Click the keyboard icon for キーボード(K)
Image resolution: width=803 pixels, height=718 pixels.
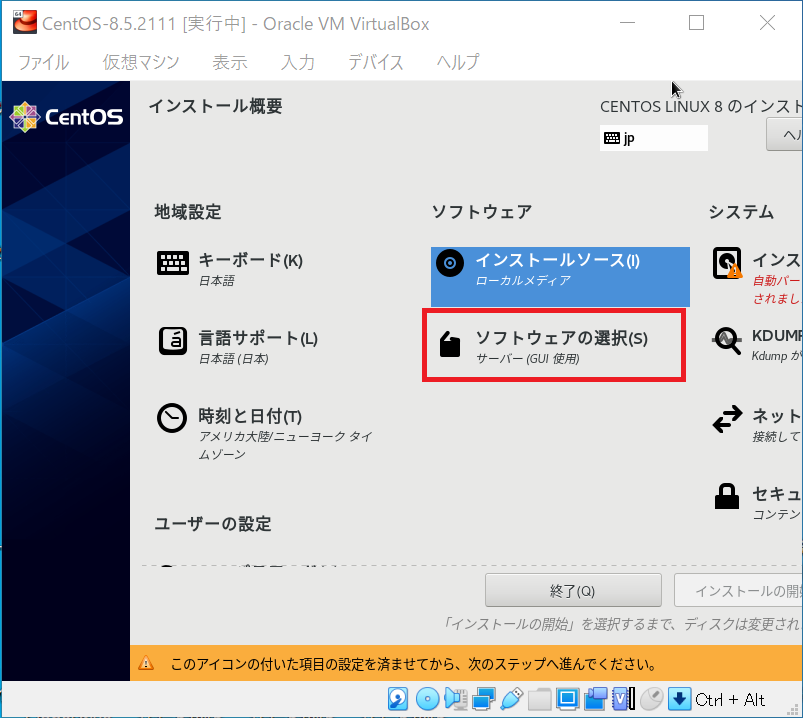click(x=173, y=263)
